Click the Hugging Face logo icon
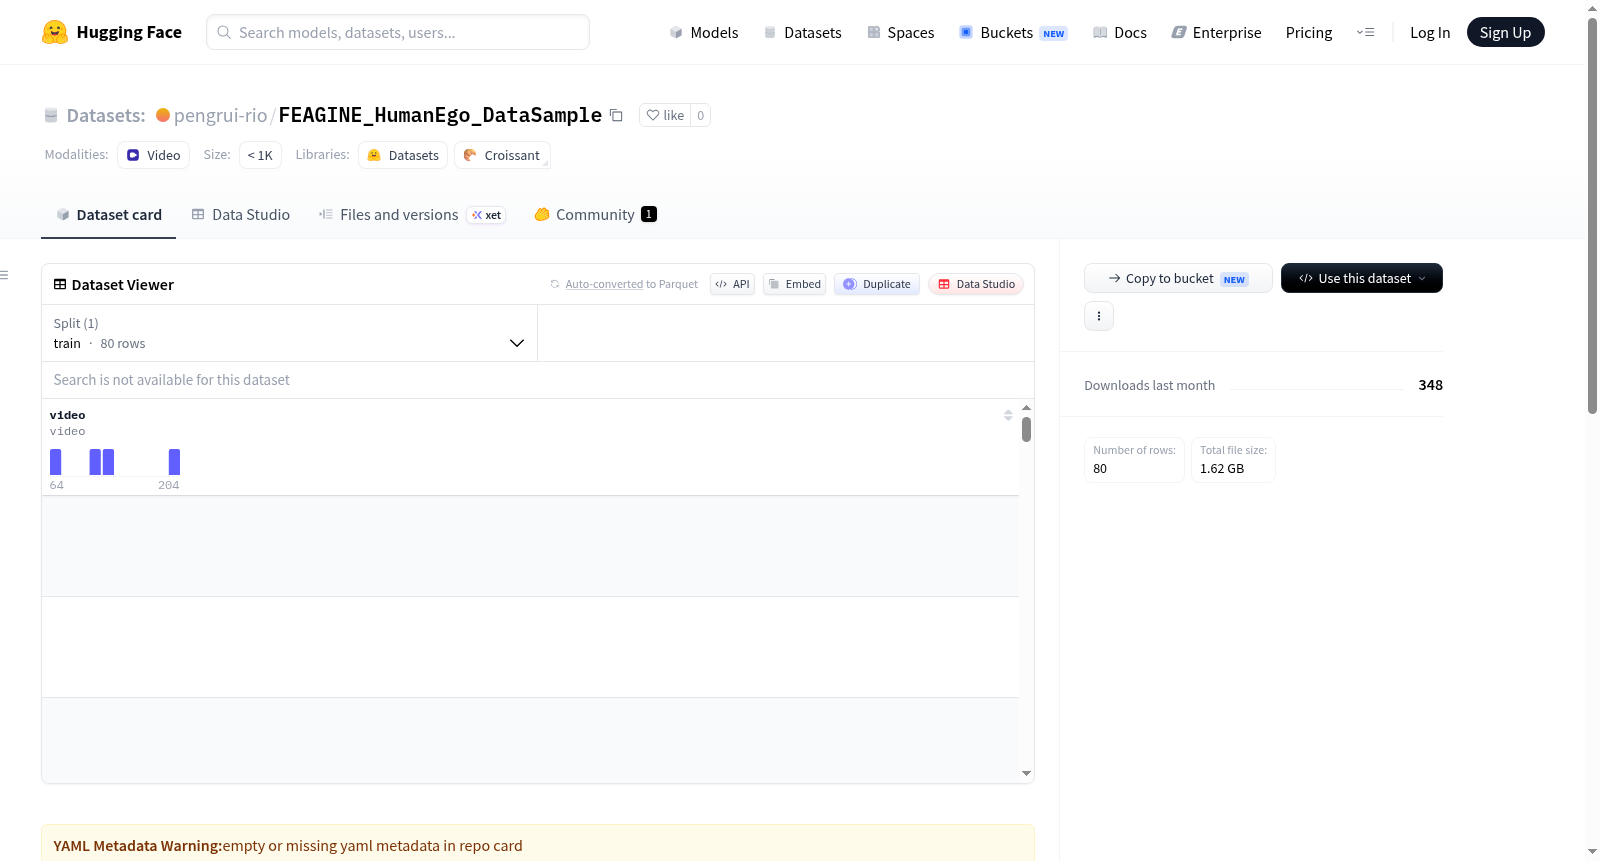 pyautogui.click(x=55, y=32)
